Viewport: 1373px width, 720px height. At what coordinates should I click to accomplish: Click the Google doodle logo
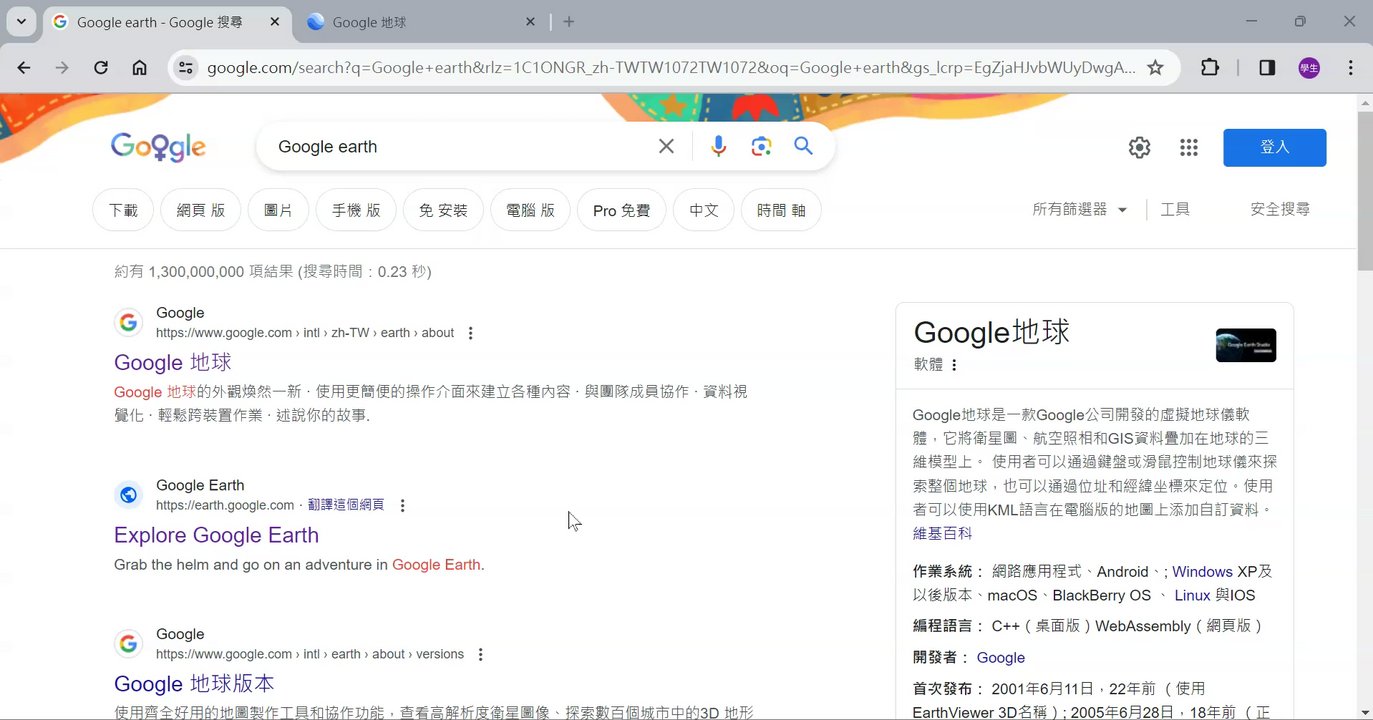pyautogui.click(x=158, y=147)
